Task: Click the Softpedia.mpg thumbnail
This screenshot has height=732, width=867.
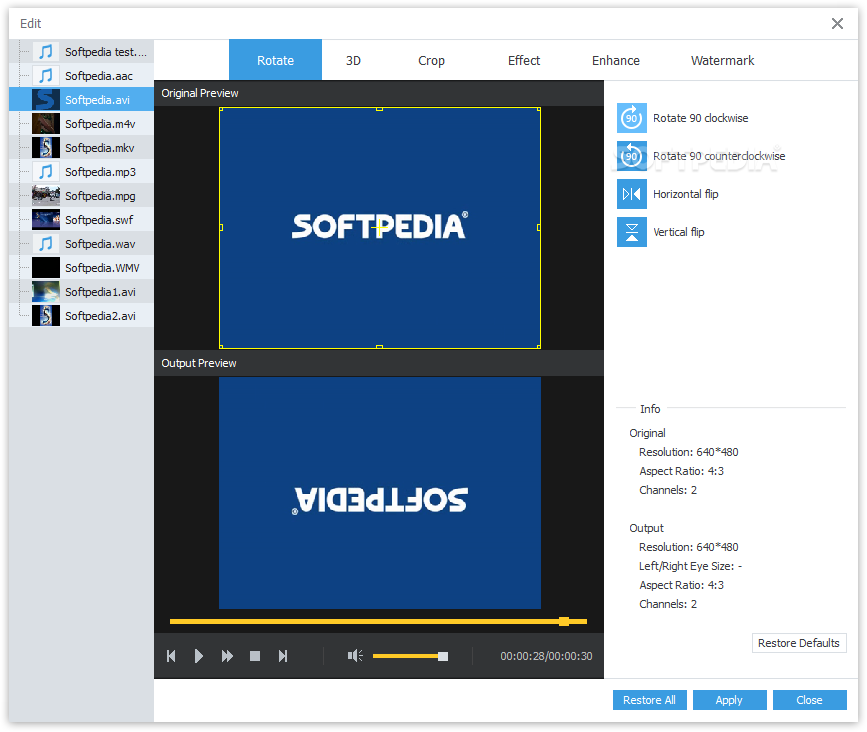Action: point(46,196)
